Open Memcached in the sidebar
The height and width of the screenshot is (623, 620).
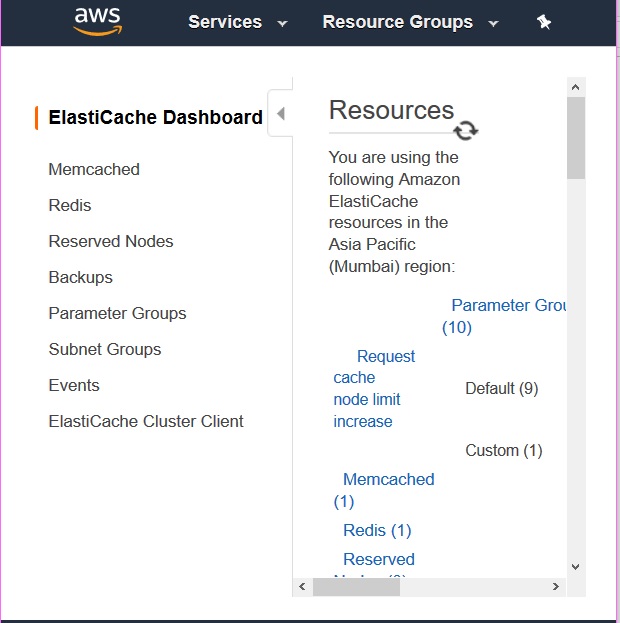coord(94,169)
